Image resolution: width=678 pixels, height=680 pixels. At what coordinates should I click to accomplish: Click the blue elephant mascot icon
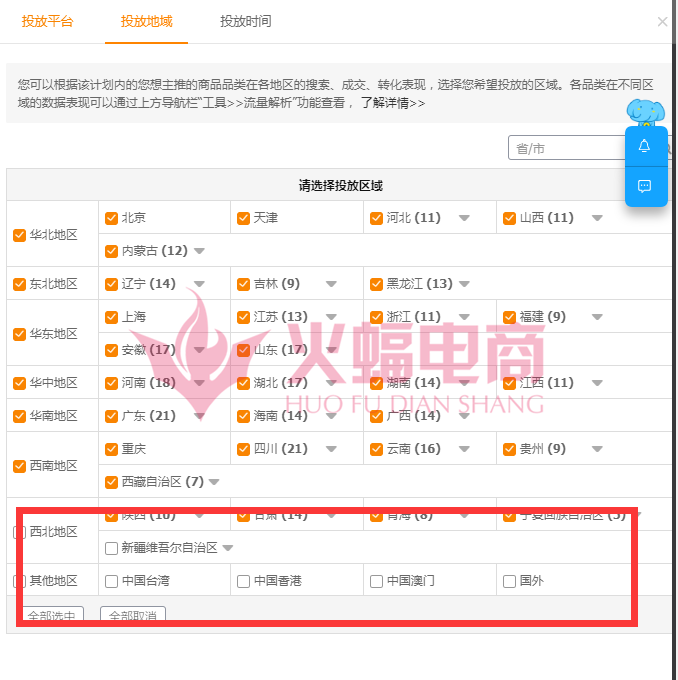tap(645, 111)
